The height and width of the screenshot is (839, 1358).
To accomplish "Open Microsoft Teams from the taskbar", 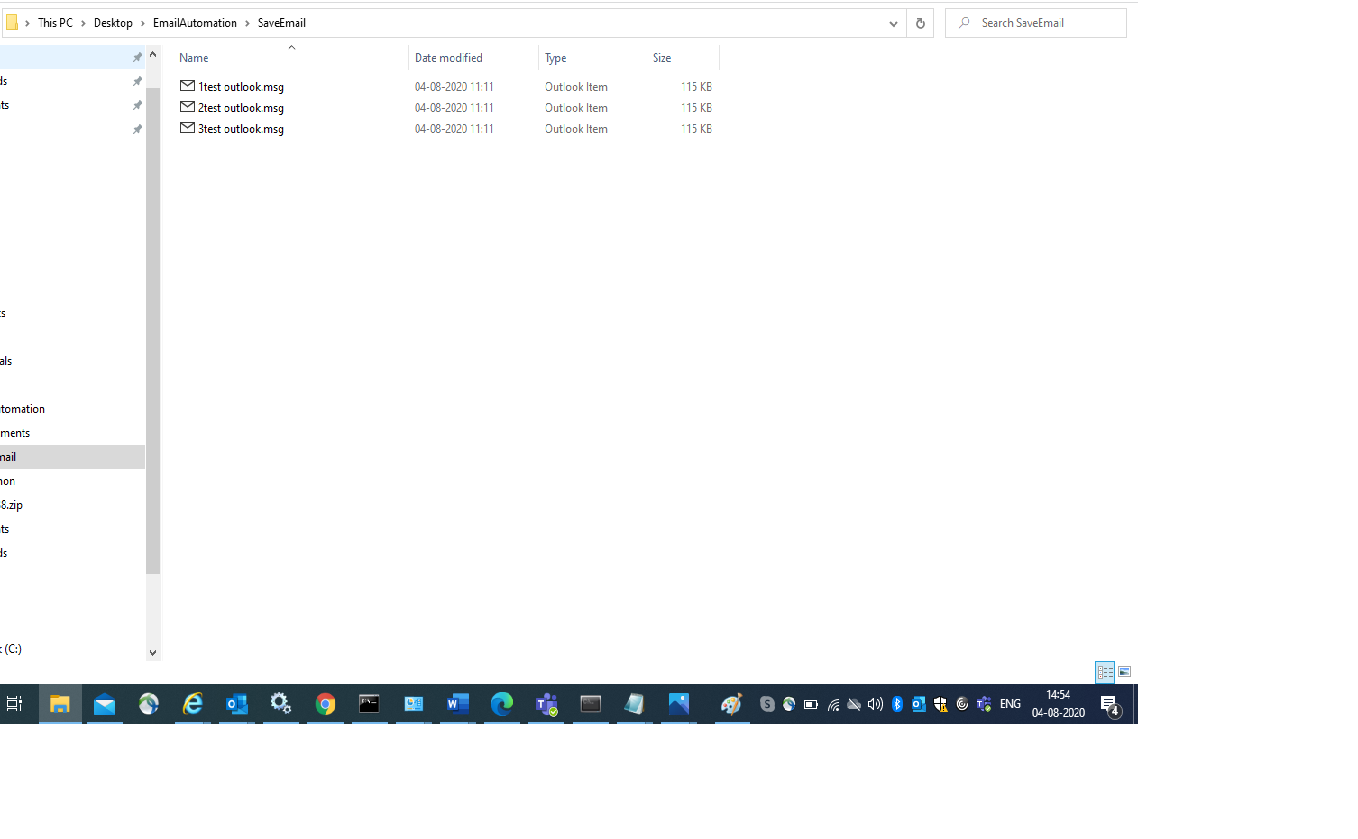I will click(546, 704).
